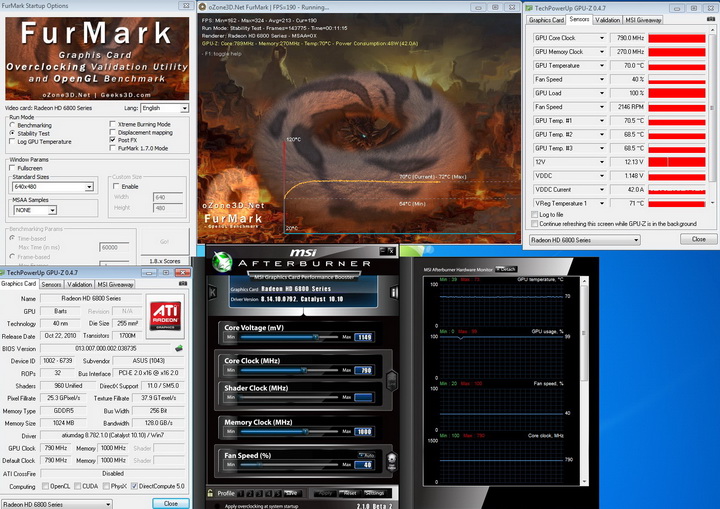Open MSI Giveaway tab in GPU-Z Sensors window
Viewport: 720px width, 509px height.
click(x=643, y=20)
